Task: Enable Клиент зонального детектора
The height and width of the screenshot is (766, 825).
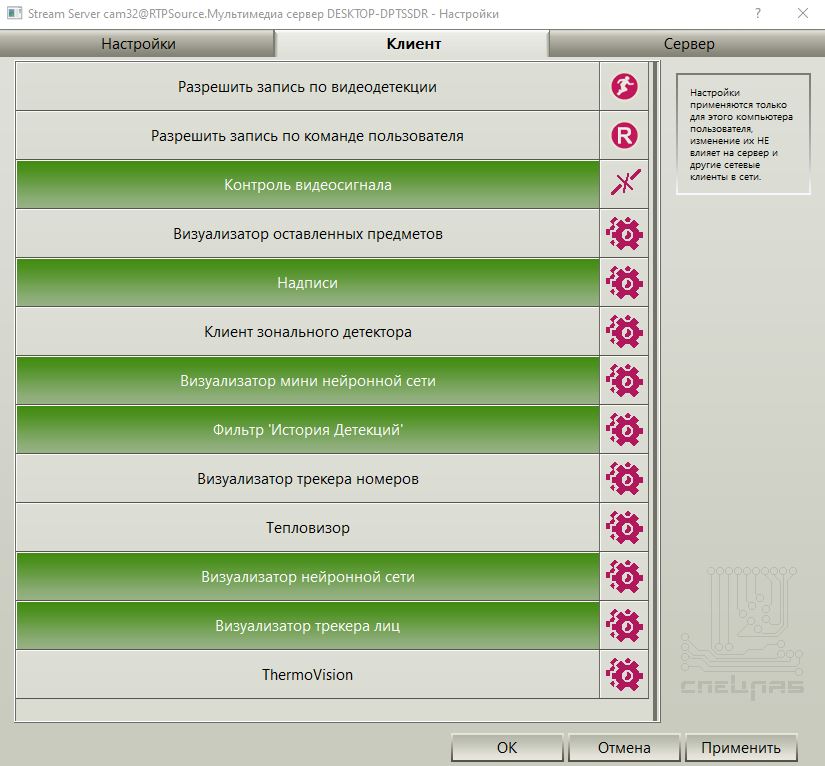Action: (x=307, y=331)
